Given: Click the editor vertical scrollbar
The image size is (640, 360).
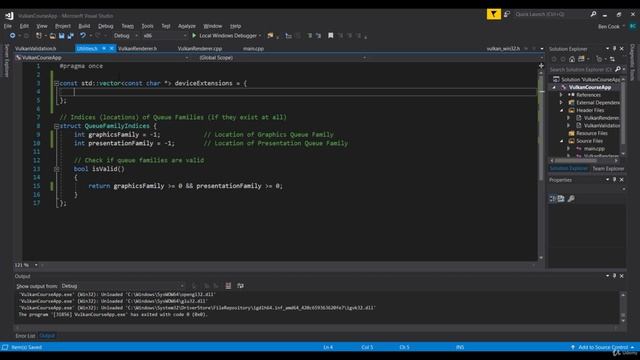Looking at the screenshot, I should coord(541,163).
